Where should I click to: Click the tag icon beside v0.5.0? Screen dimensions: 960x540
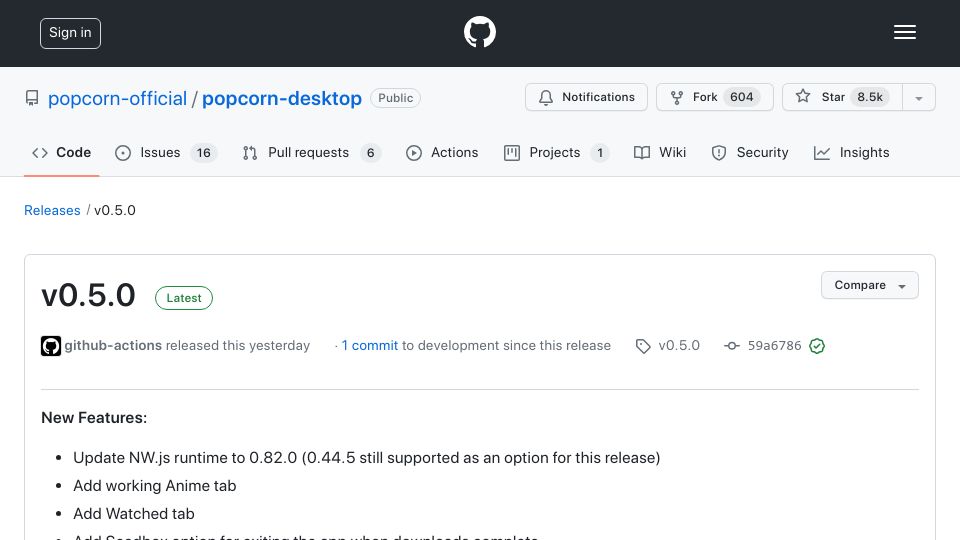643,347
